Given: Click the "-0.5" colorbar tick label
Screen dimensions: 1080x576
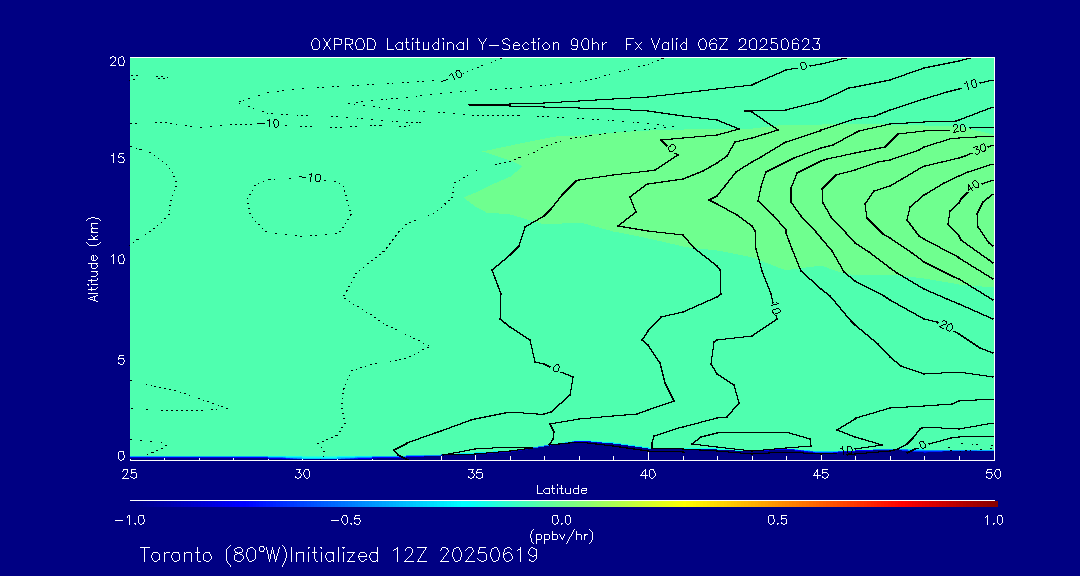Looking at the screenshot, I should (x=346, y=520).
